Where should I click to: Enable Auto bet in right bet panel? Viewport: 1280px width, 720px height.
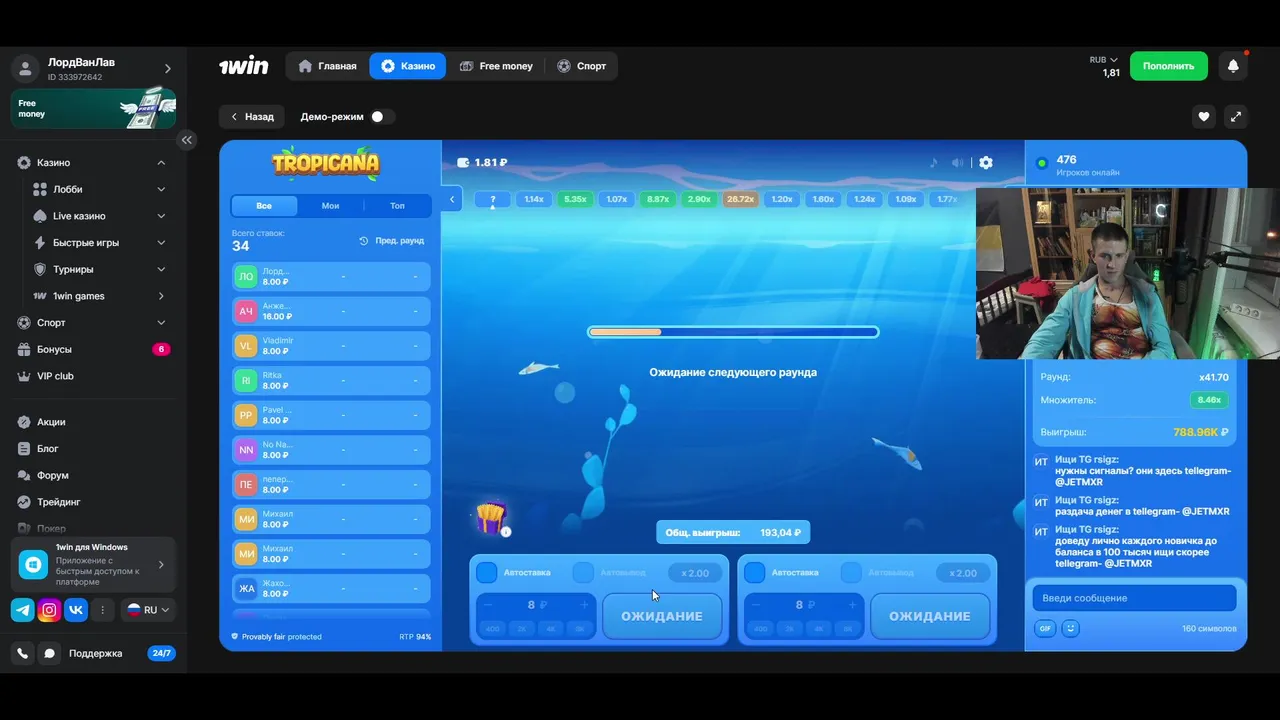(755, 573)
